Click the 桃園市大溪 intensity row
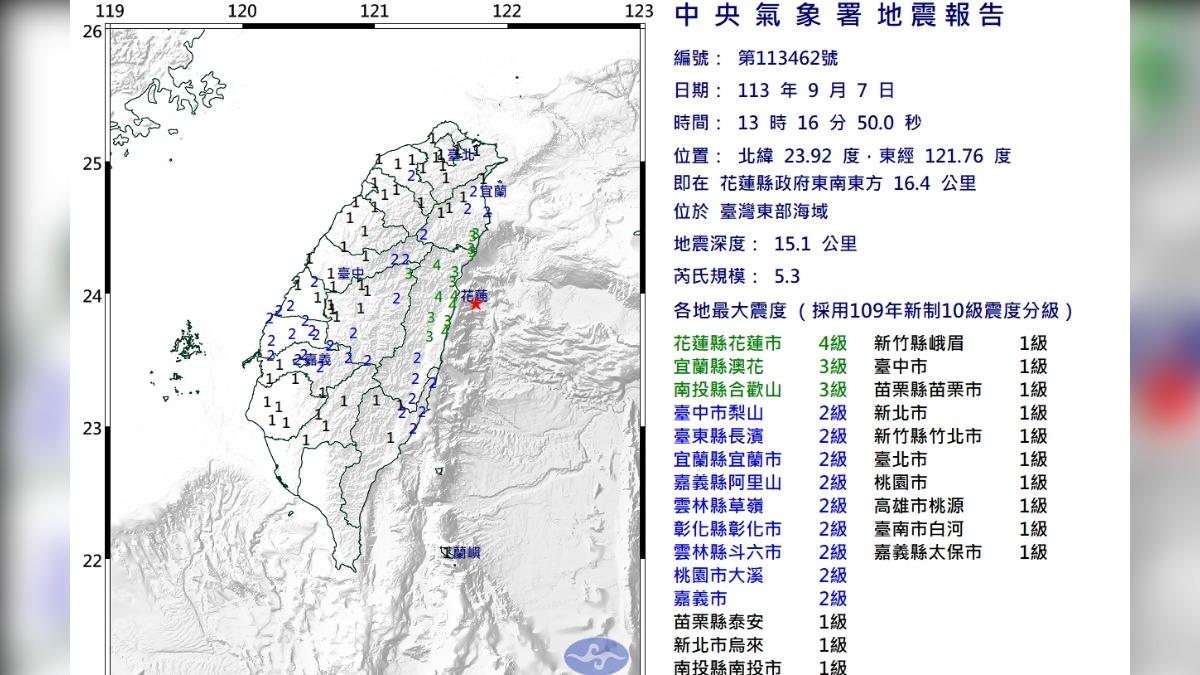Image resolution: width=1200 pixels, height=675 pixels. coord(761,575)
